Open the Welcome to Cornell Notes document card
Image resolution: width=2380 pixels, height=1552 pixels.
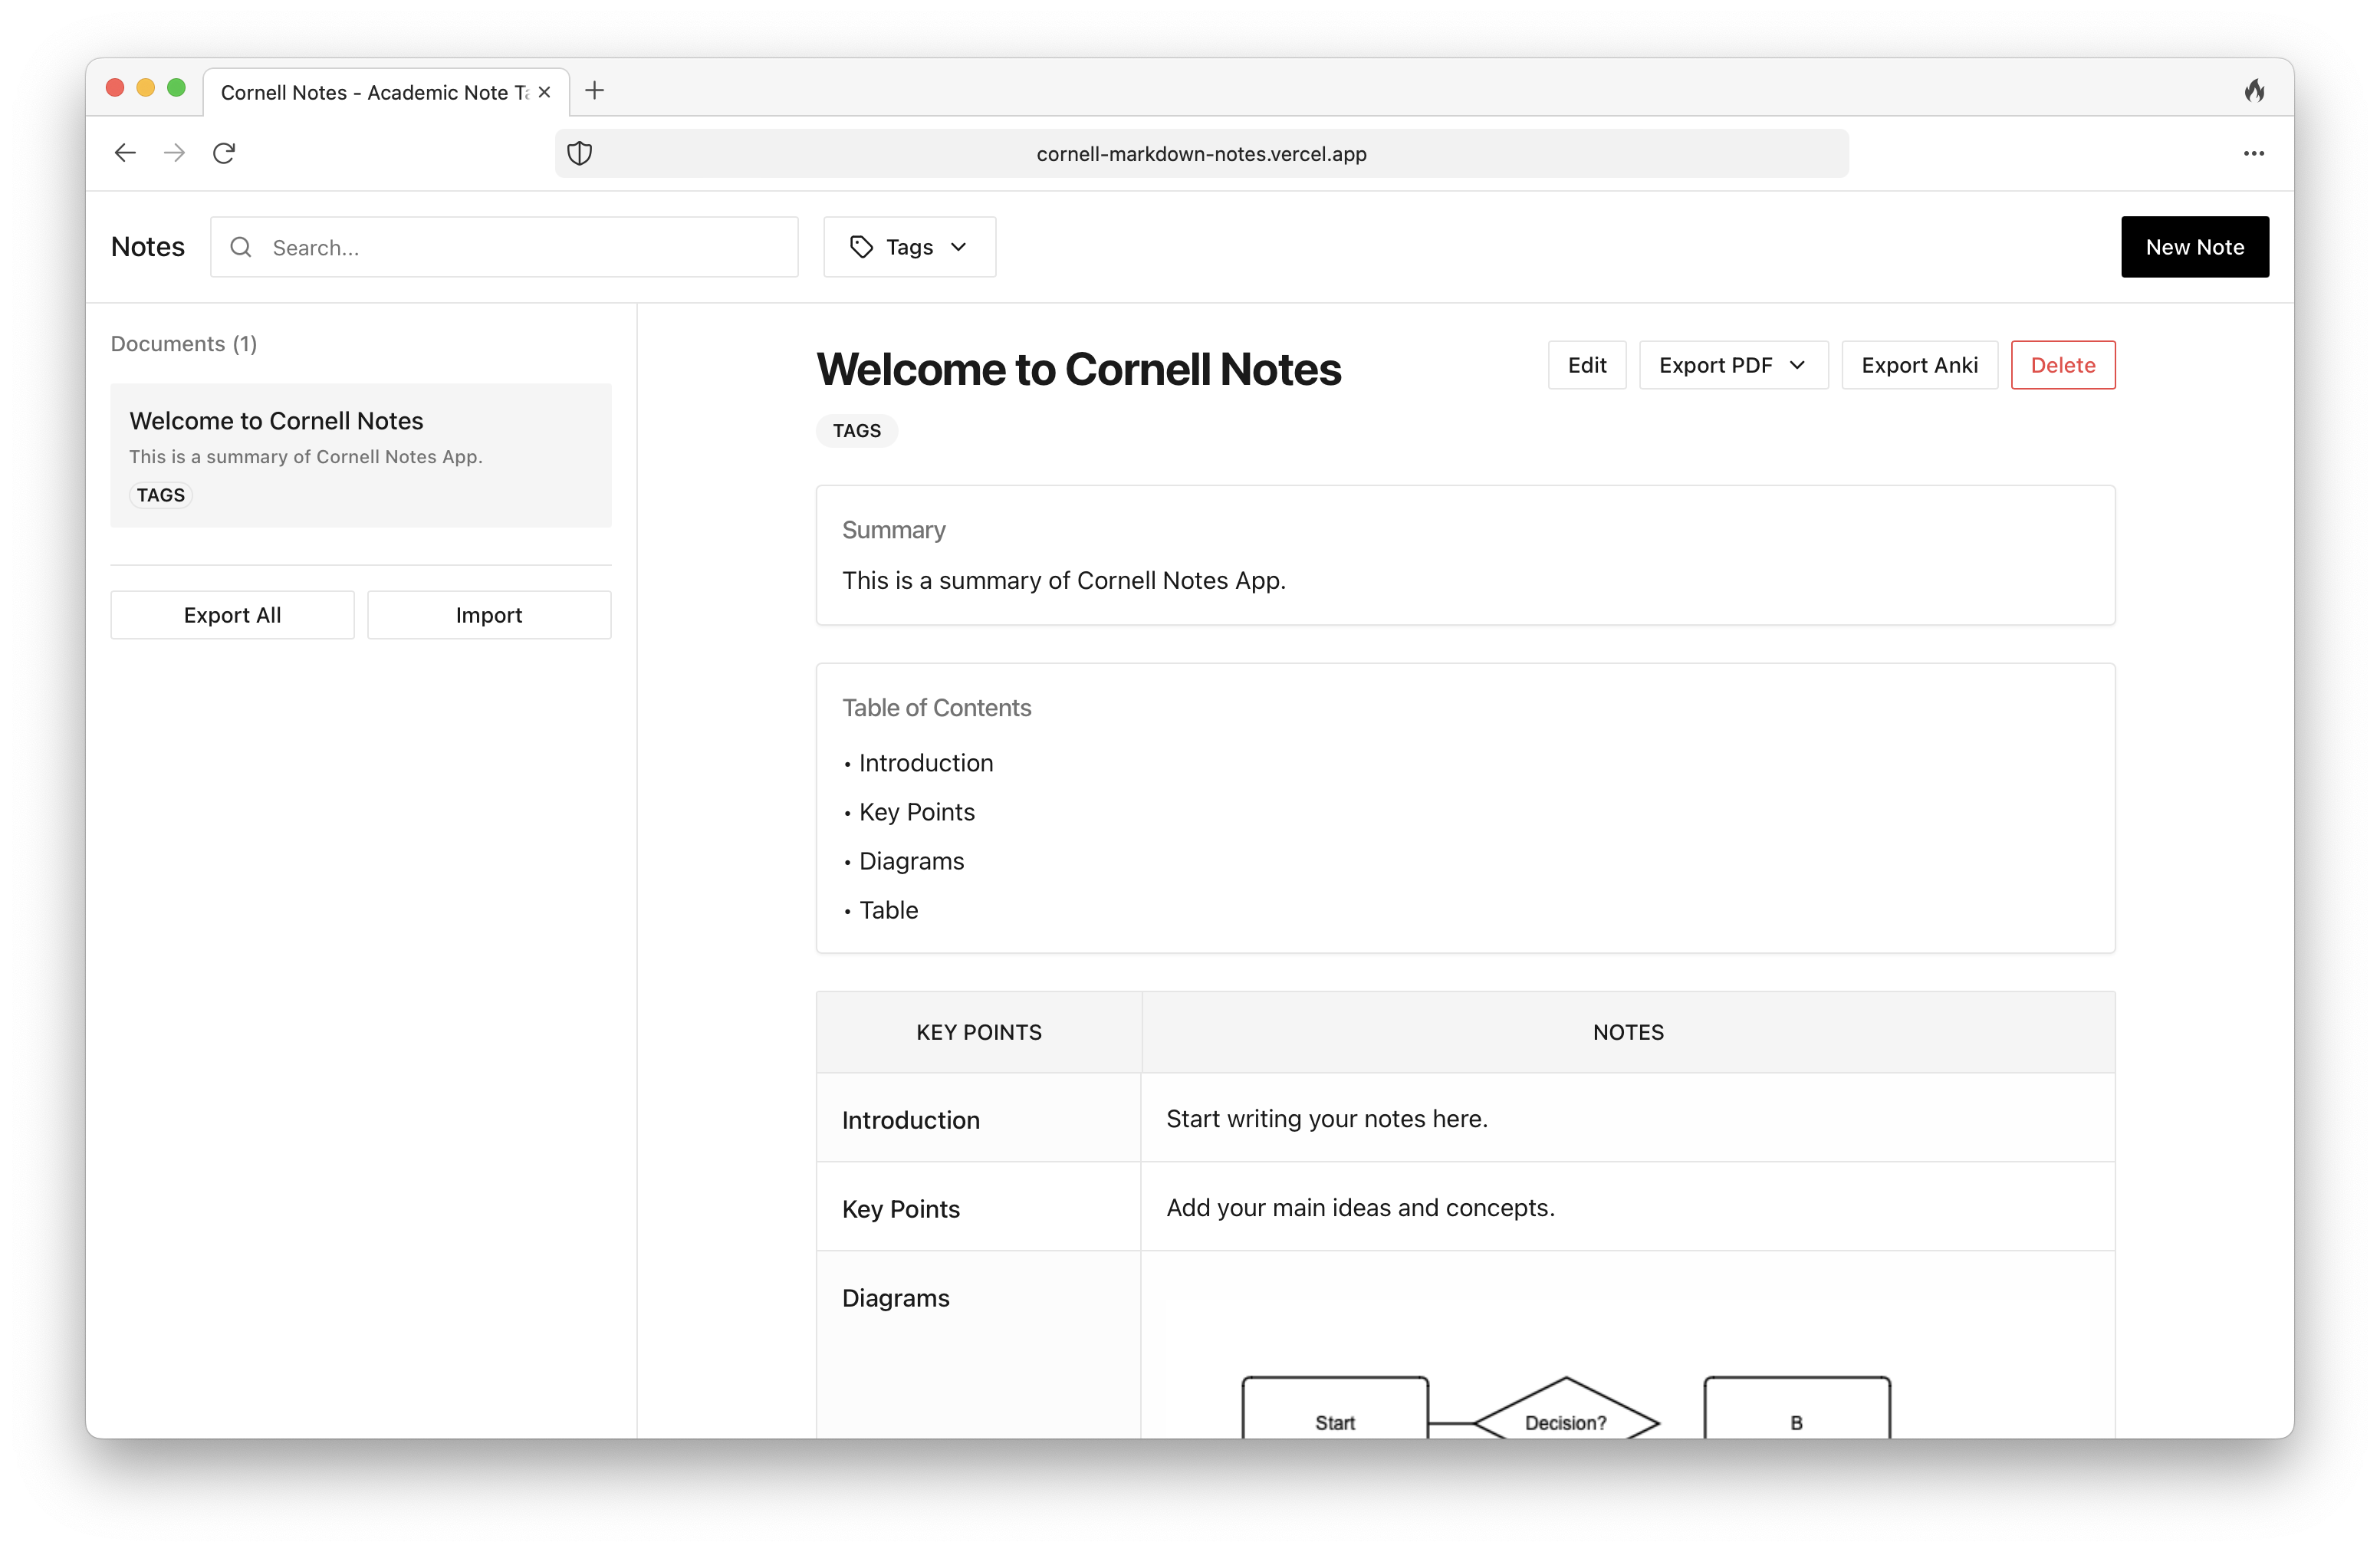tap(361, 456)
